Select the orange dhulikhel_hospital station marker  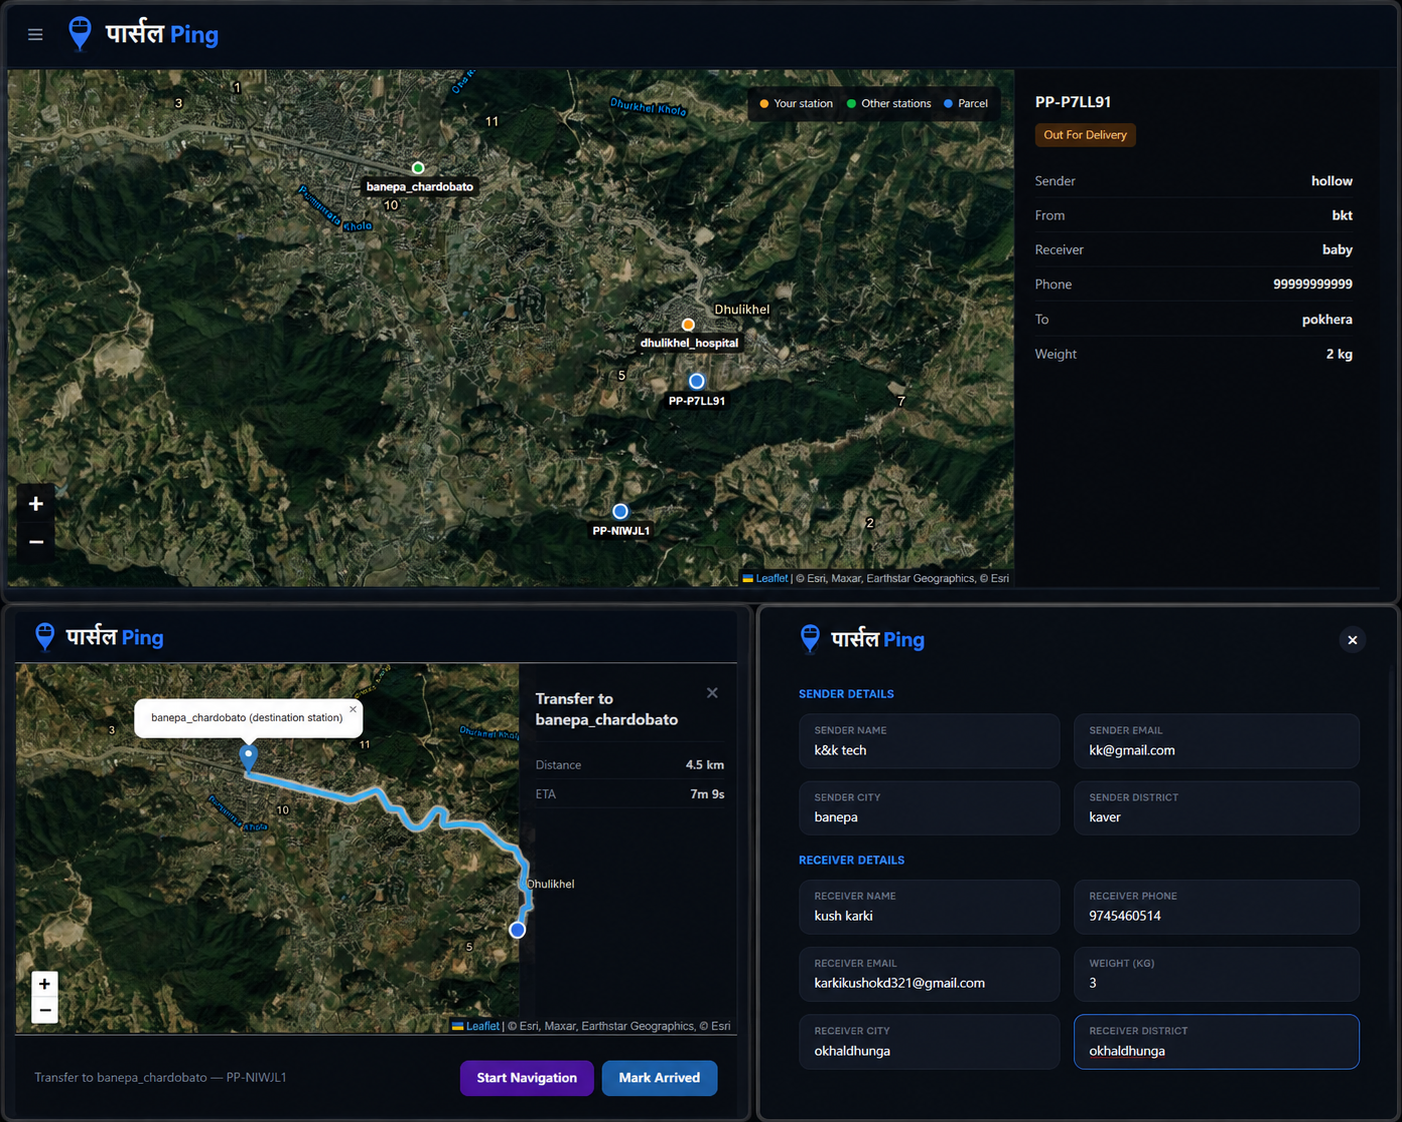coord(688,325)
